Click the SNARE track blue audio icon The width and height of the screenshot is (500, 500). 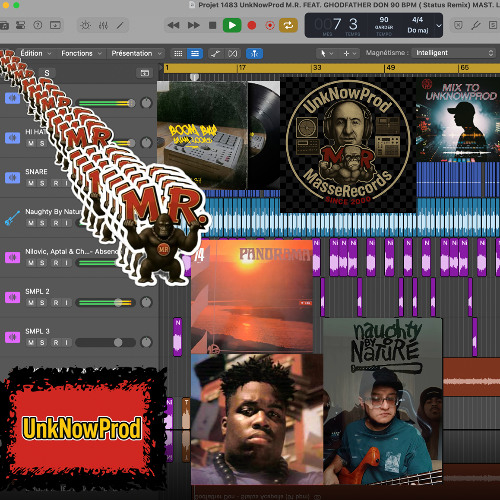(x=12, y=178)
